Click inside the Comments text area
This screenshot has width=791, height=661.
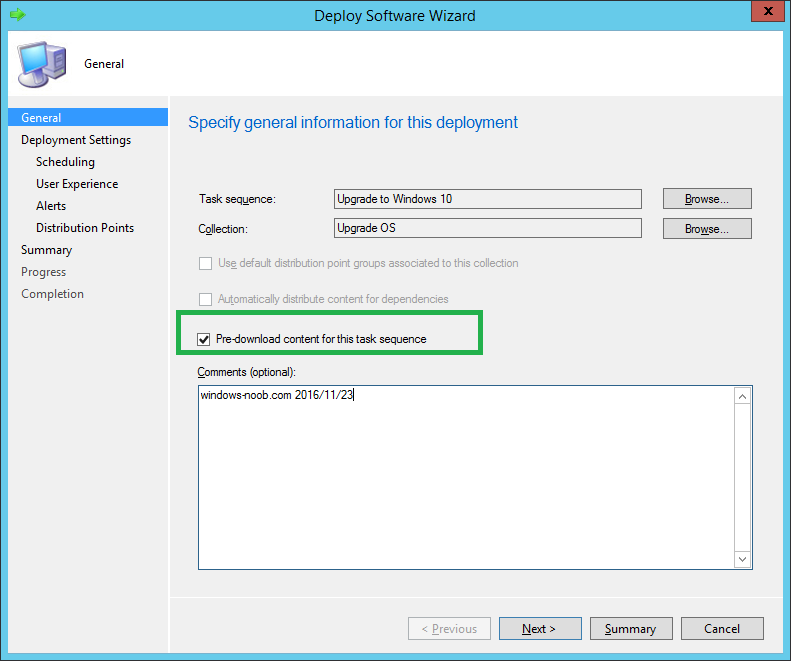coord(467,477)
